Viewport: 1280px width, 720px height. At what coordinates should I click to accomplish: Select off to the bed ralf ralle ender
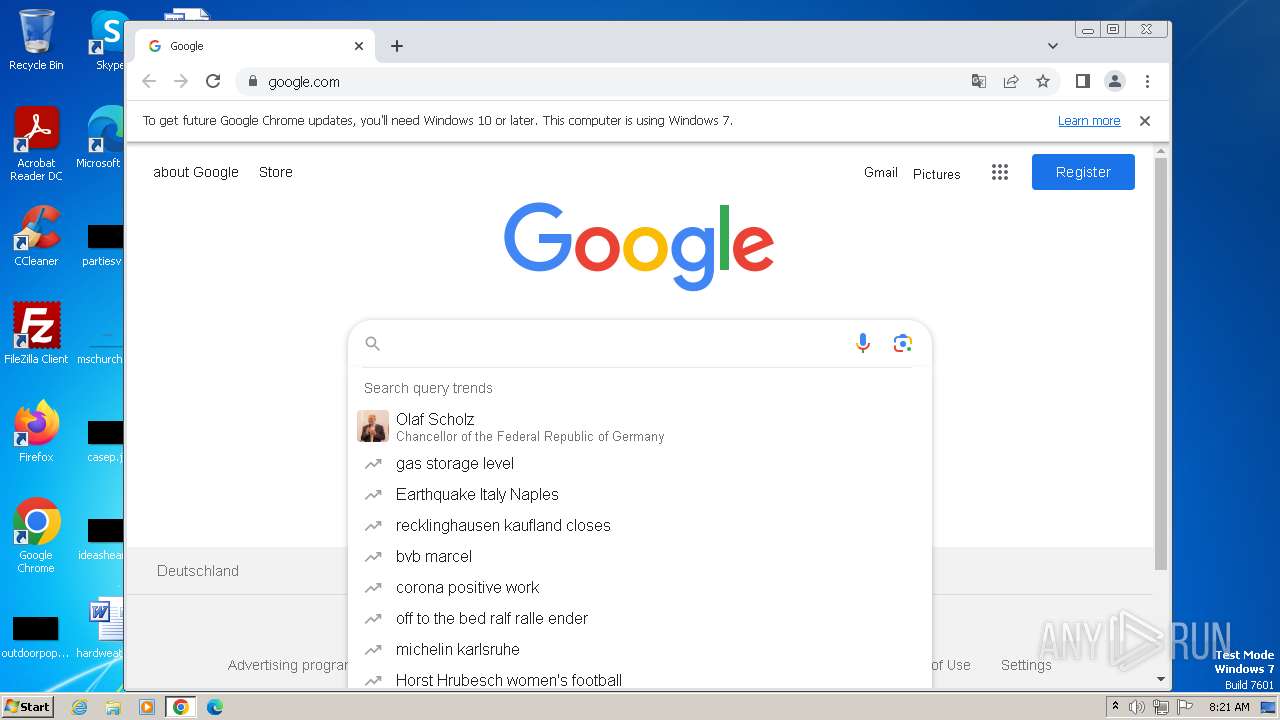click(640, 619)
